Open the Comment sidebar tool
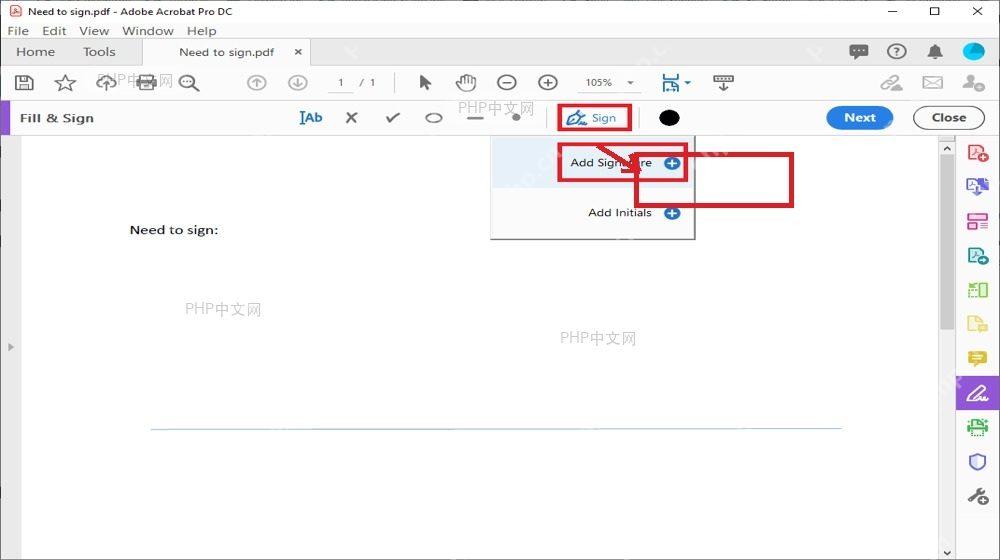The width and height of the screenshot is (1000, 560). pyautogui.click(x=978, y=358)
